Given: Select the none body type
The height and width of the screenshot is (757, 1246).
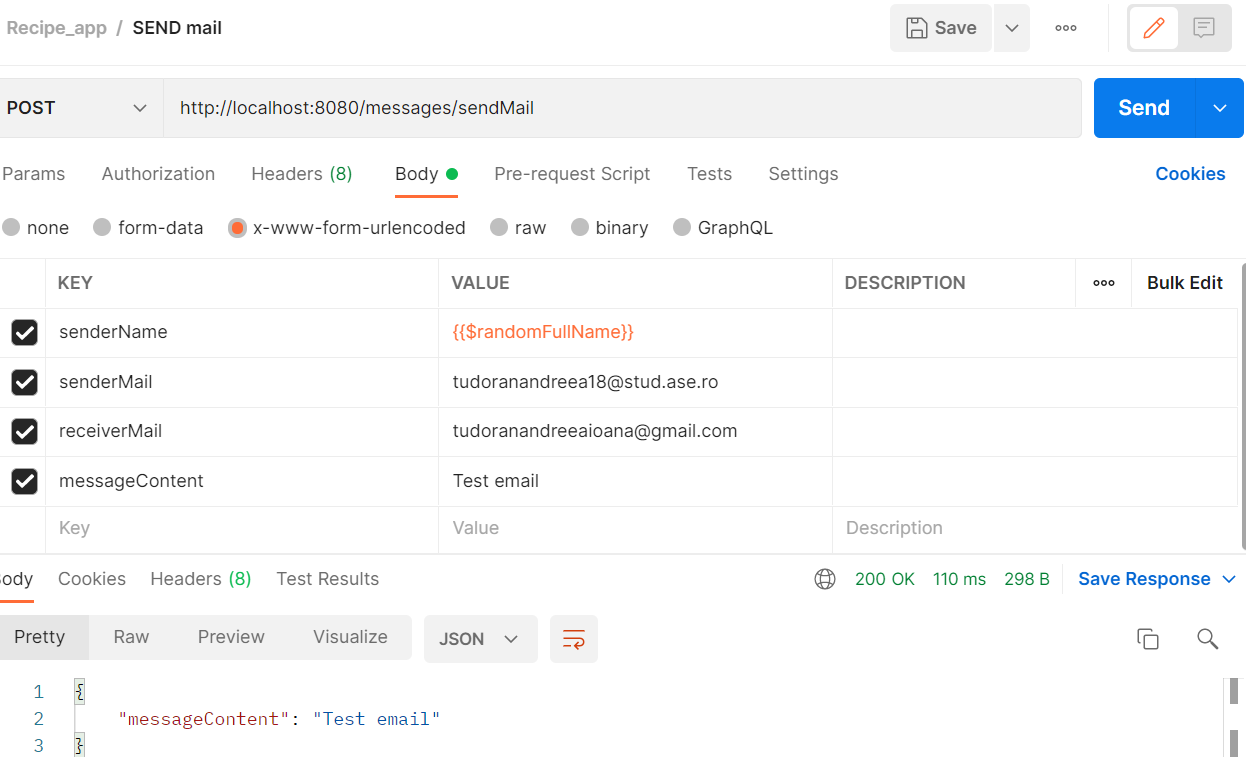Looking at the screenshot, I should tap(11, 228).
